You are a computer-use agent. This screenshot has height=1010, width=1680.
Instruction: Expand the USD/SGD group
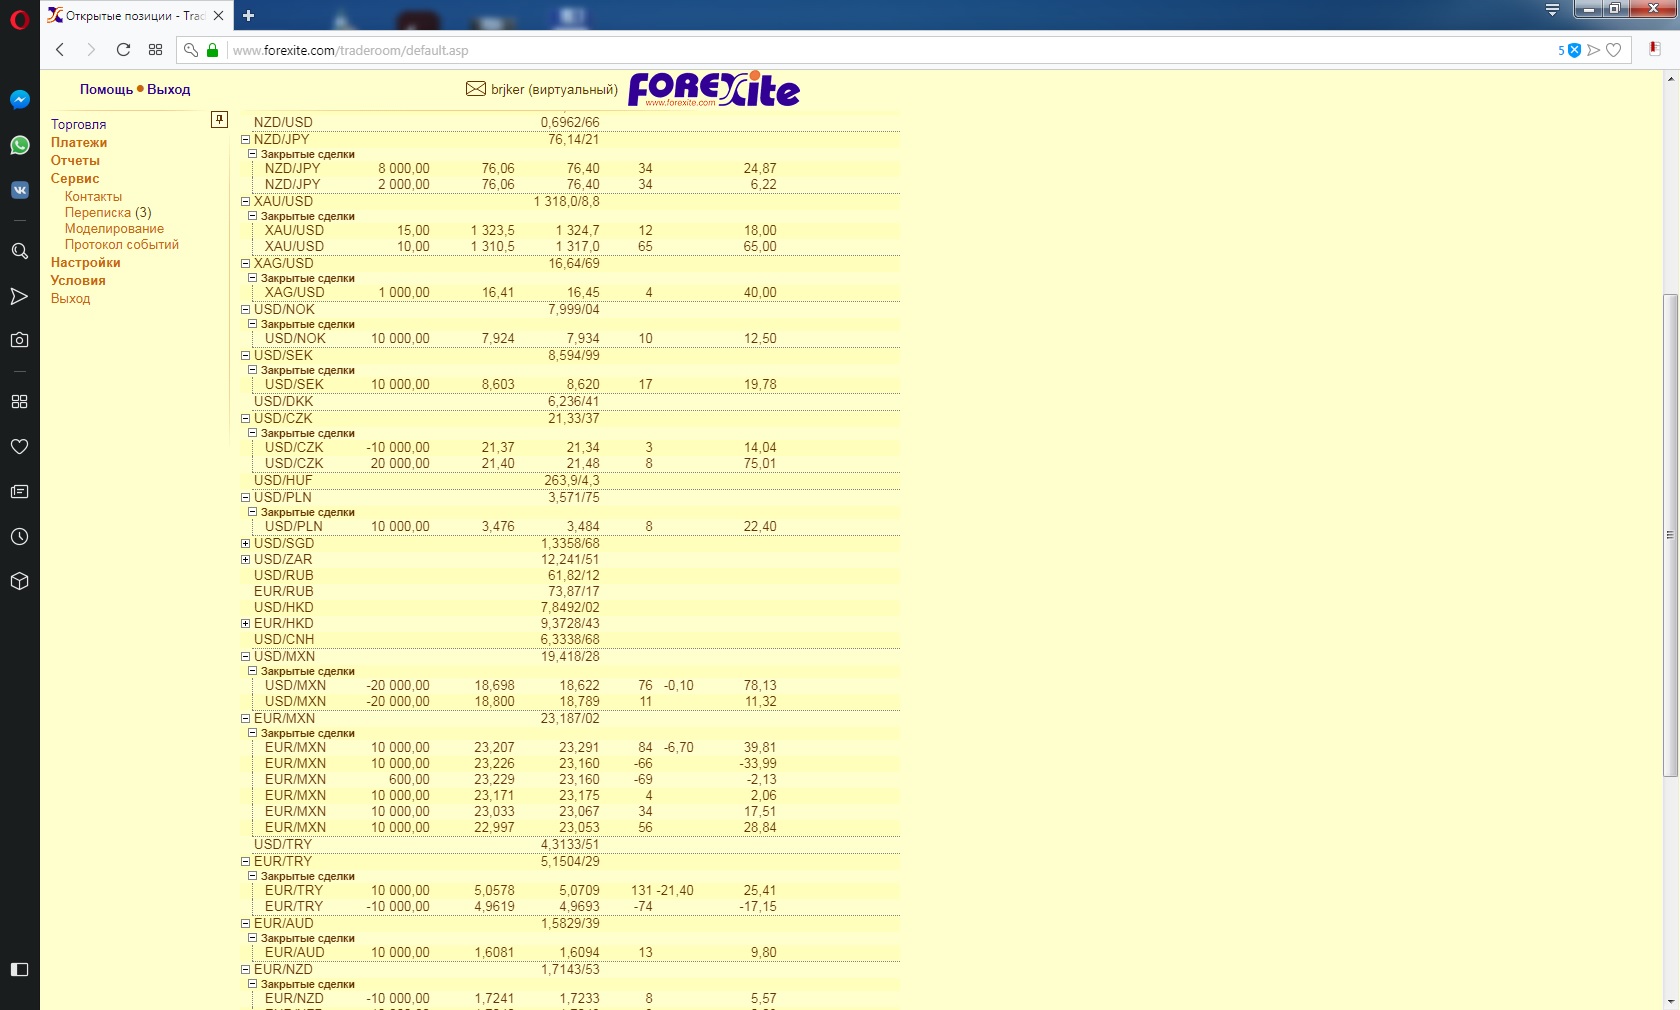point(245,544)
